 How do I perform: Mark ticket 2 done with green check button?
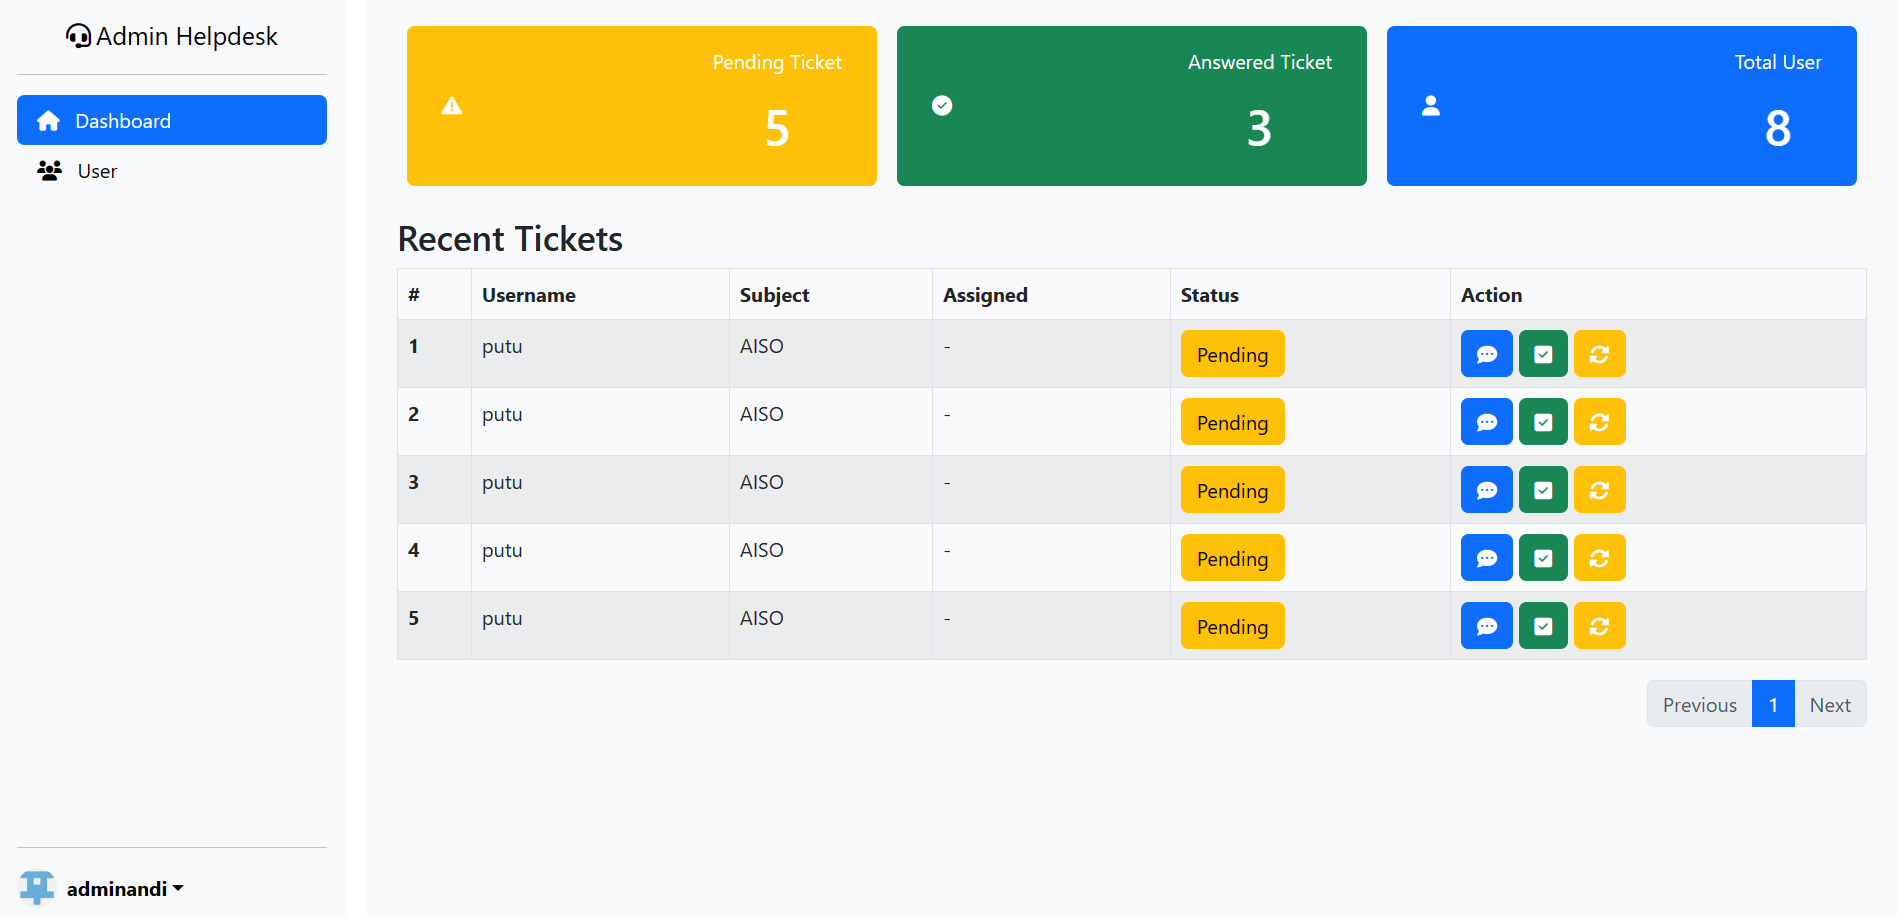tap(1543, 422)
